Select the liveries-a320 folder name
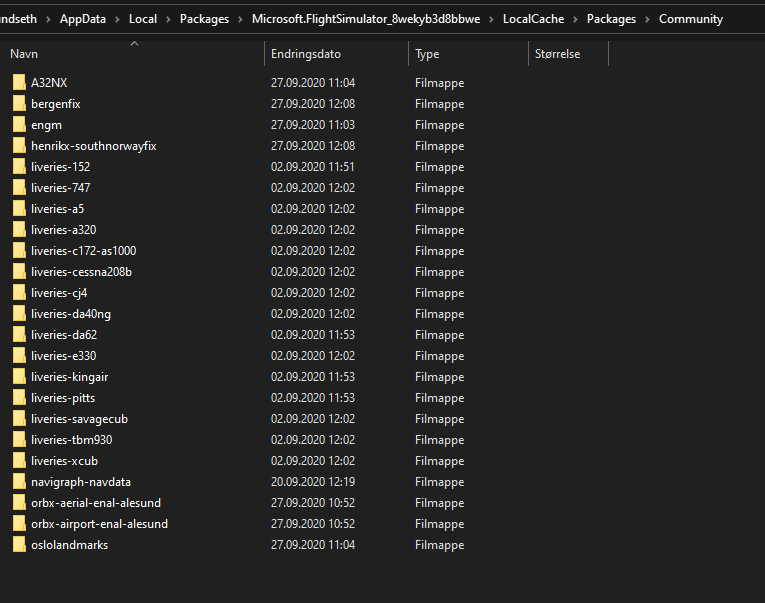This screenshot has width=765, height=603. [x=63, y=230]
